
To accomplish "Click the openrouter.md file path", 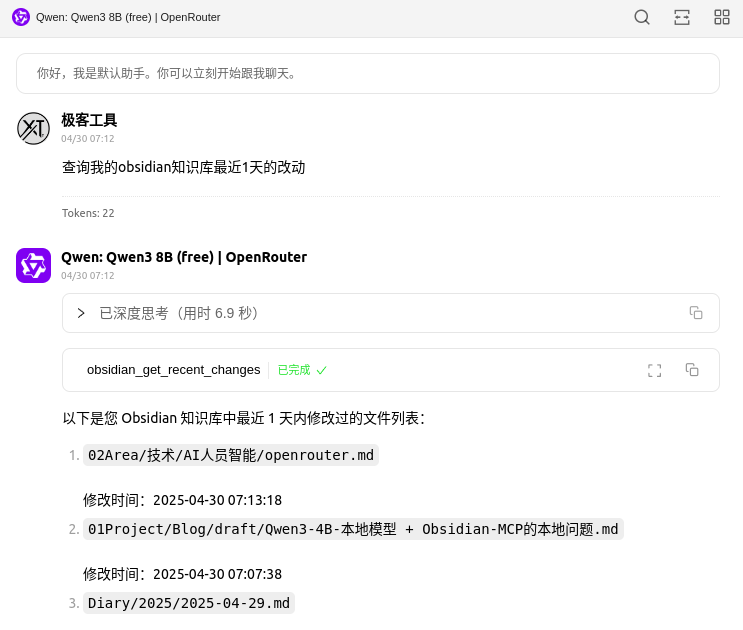I will click(x=231, y=455).
